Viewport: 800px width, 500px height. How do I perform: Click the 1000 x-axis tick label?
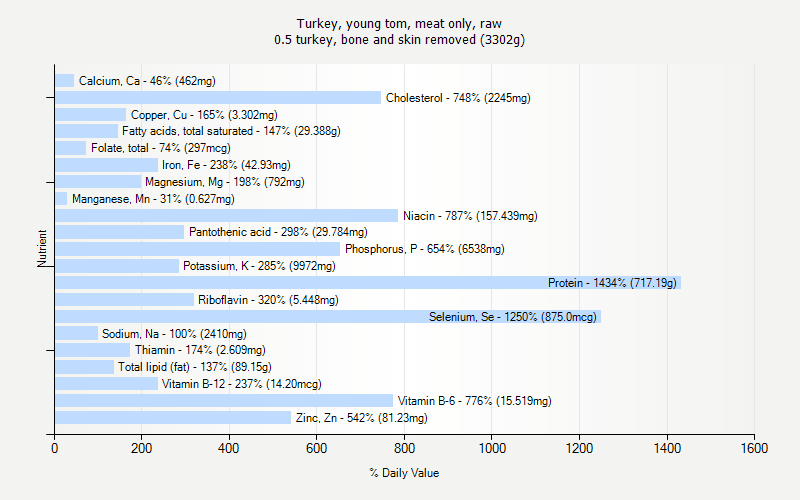click(492, 450)
